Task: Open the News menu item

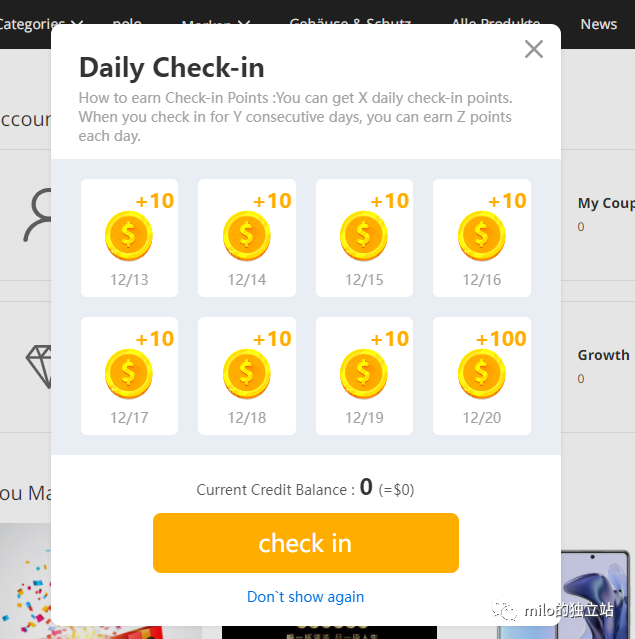Action: coord(598,24)
